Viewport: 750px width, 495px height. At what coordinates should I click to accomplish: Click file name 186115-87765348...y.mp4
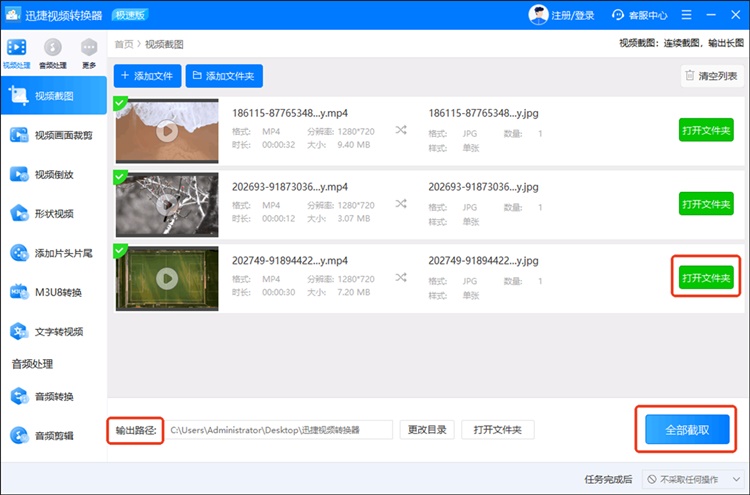click(x=290, y=113)
